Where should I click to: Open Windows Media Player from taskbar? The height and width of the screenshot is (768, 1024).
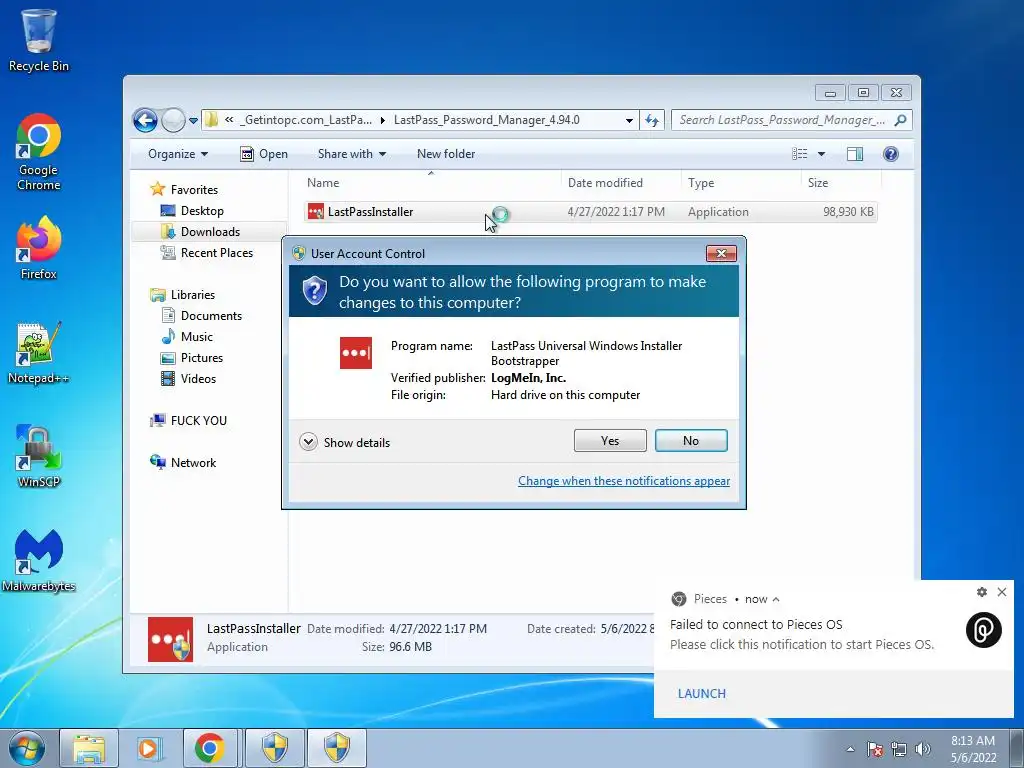148,748
